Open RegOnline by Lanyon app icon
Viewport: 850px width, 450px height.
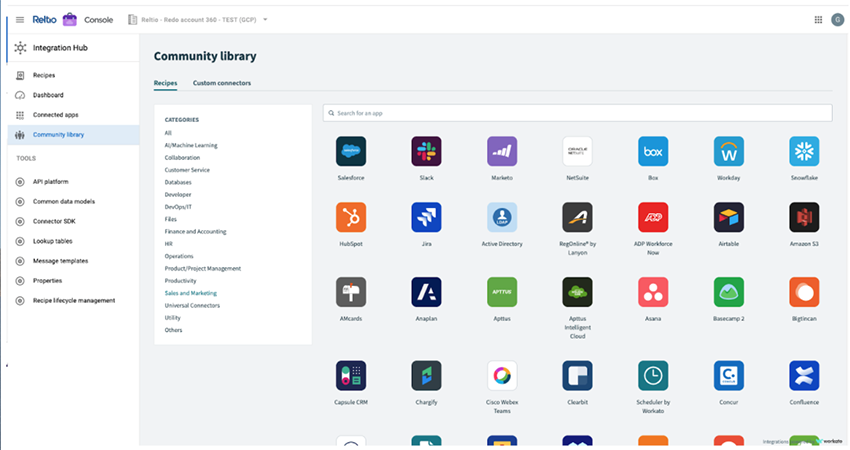[x=577, y=217]
